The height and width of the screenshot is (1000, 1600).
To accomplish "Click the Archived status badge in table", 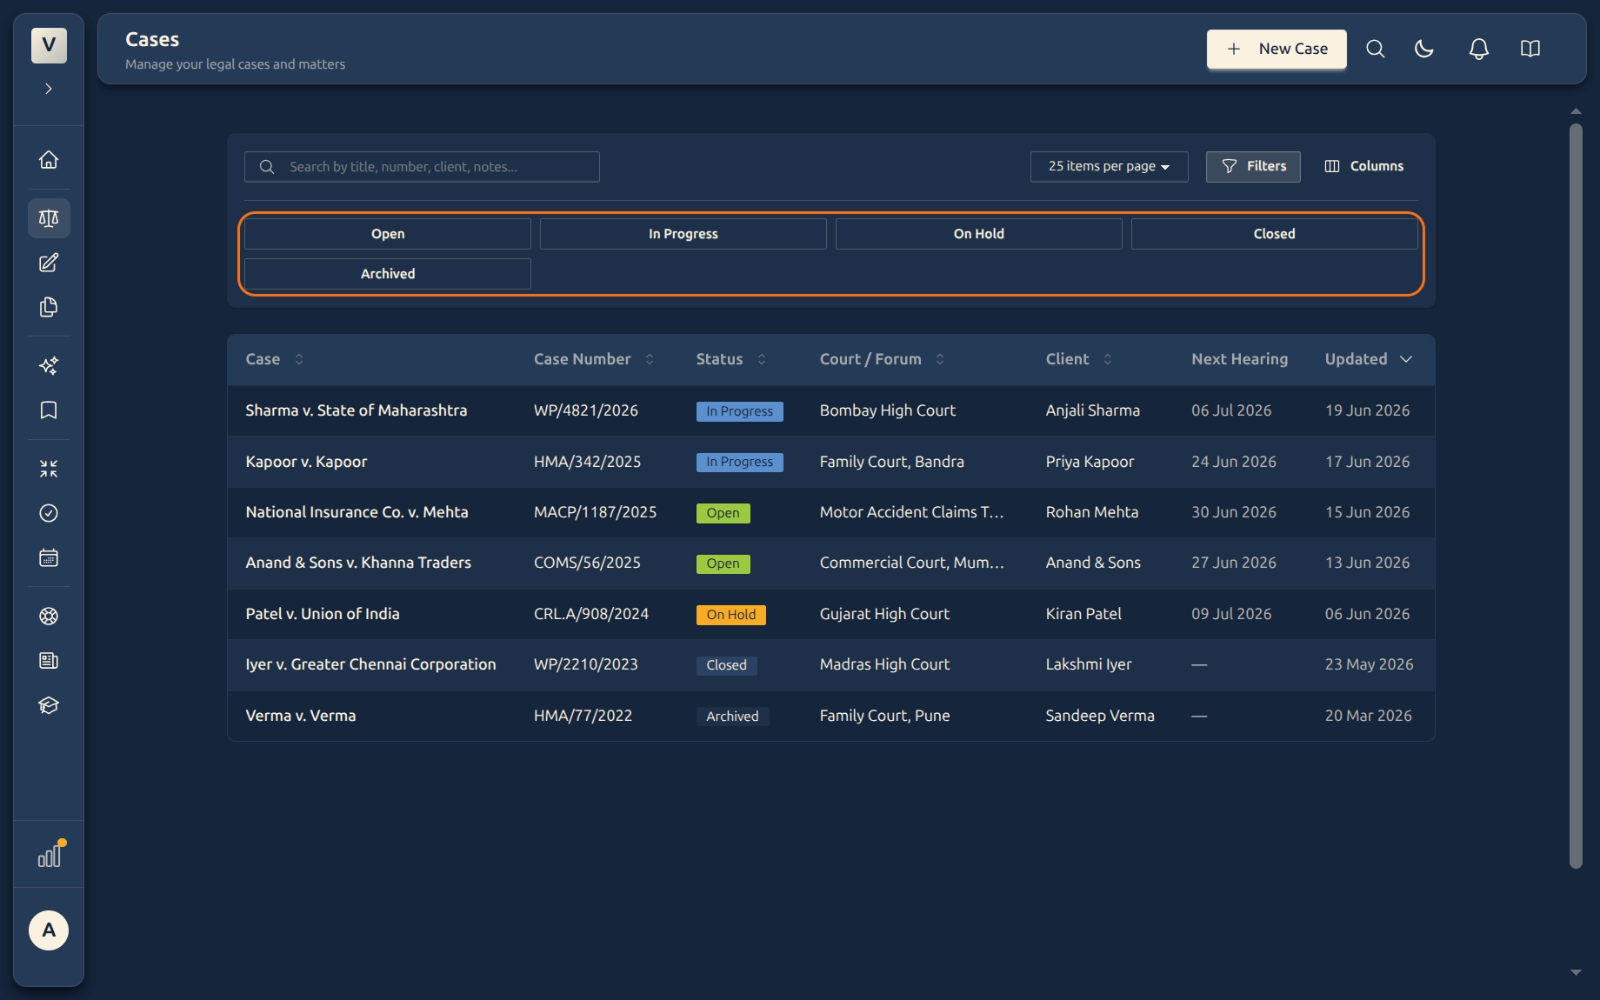I will click(732, 716).
